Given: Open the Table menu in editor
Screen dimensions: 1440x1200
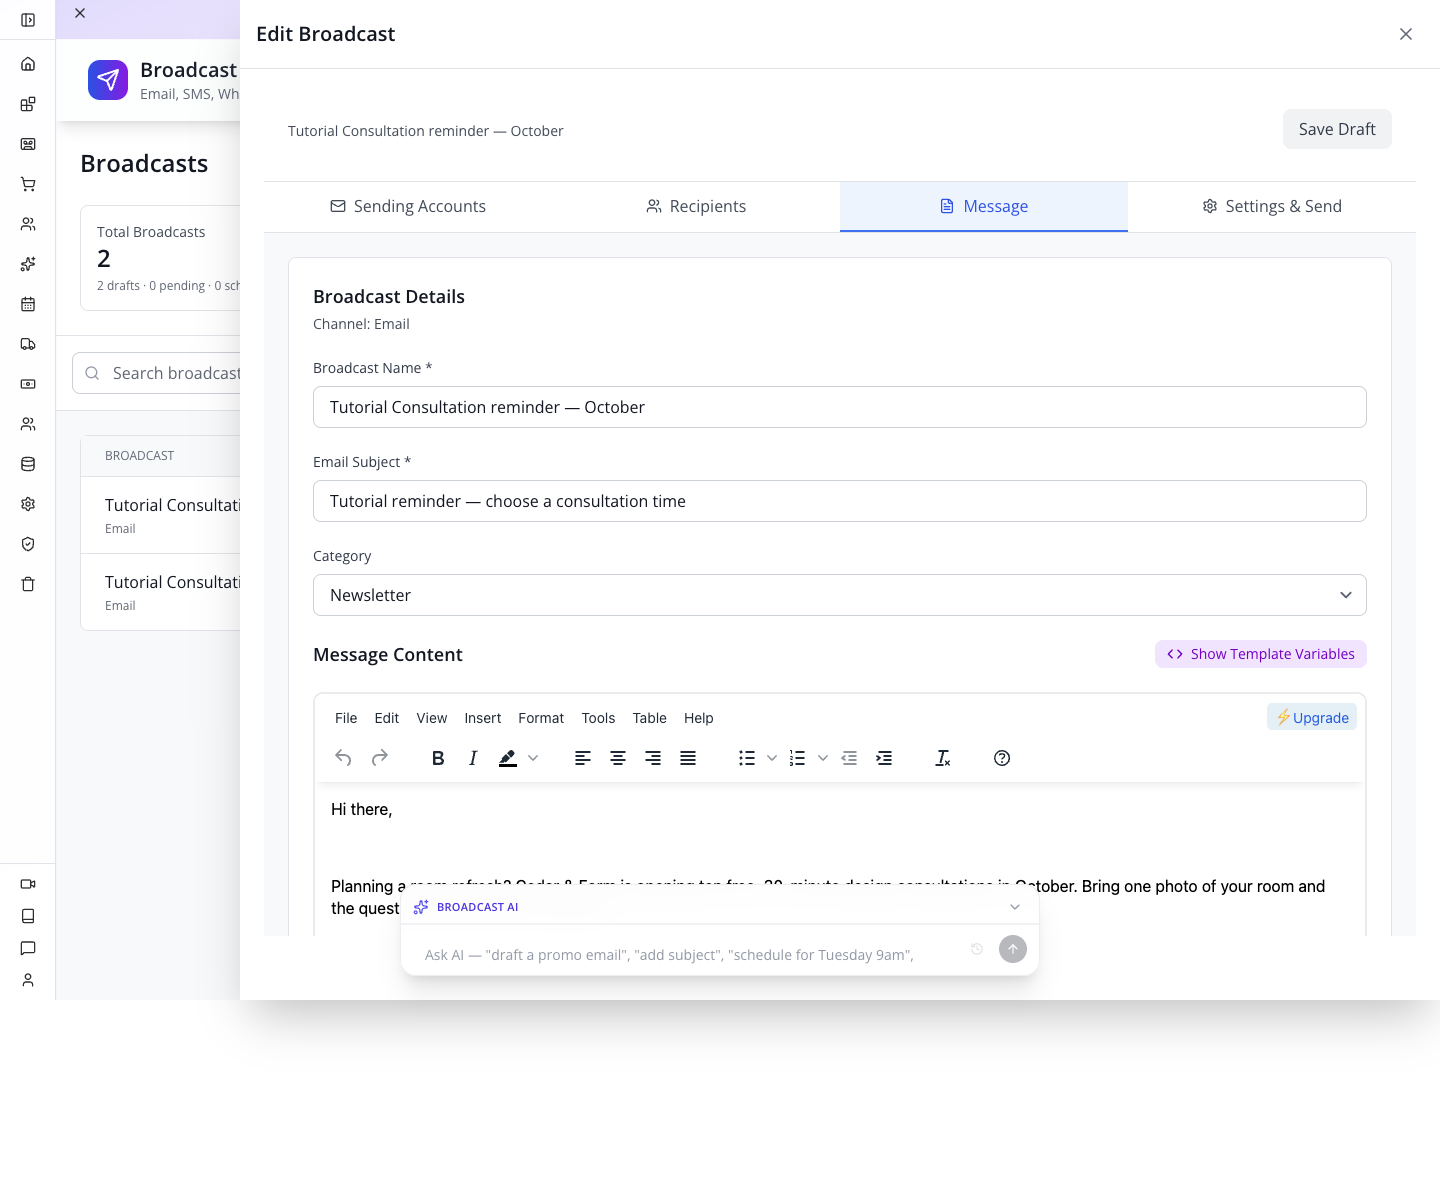Looking at the screenshot, I should 650,718.
